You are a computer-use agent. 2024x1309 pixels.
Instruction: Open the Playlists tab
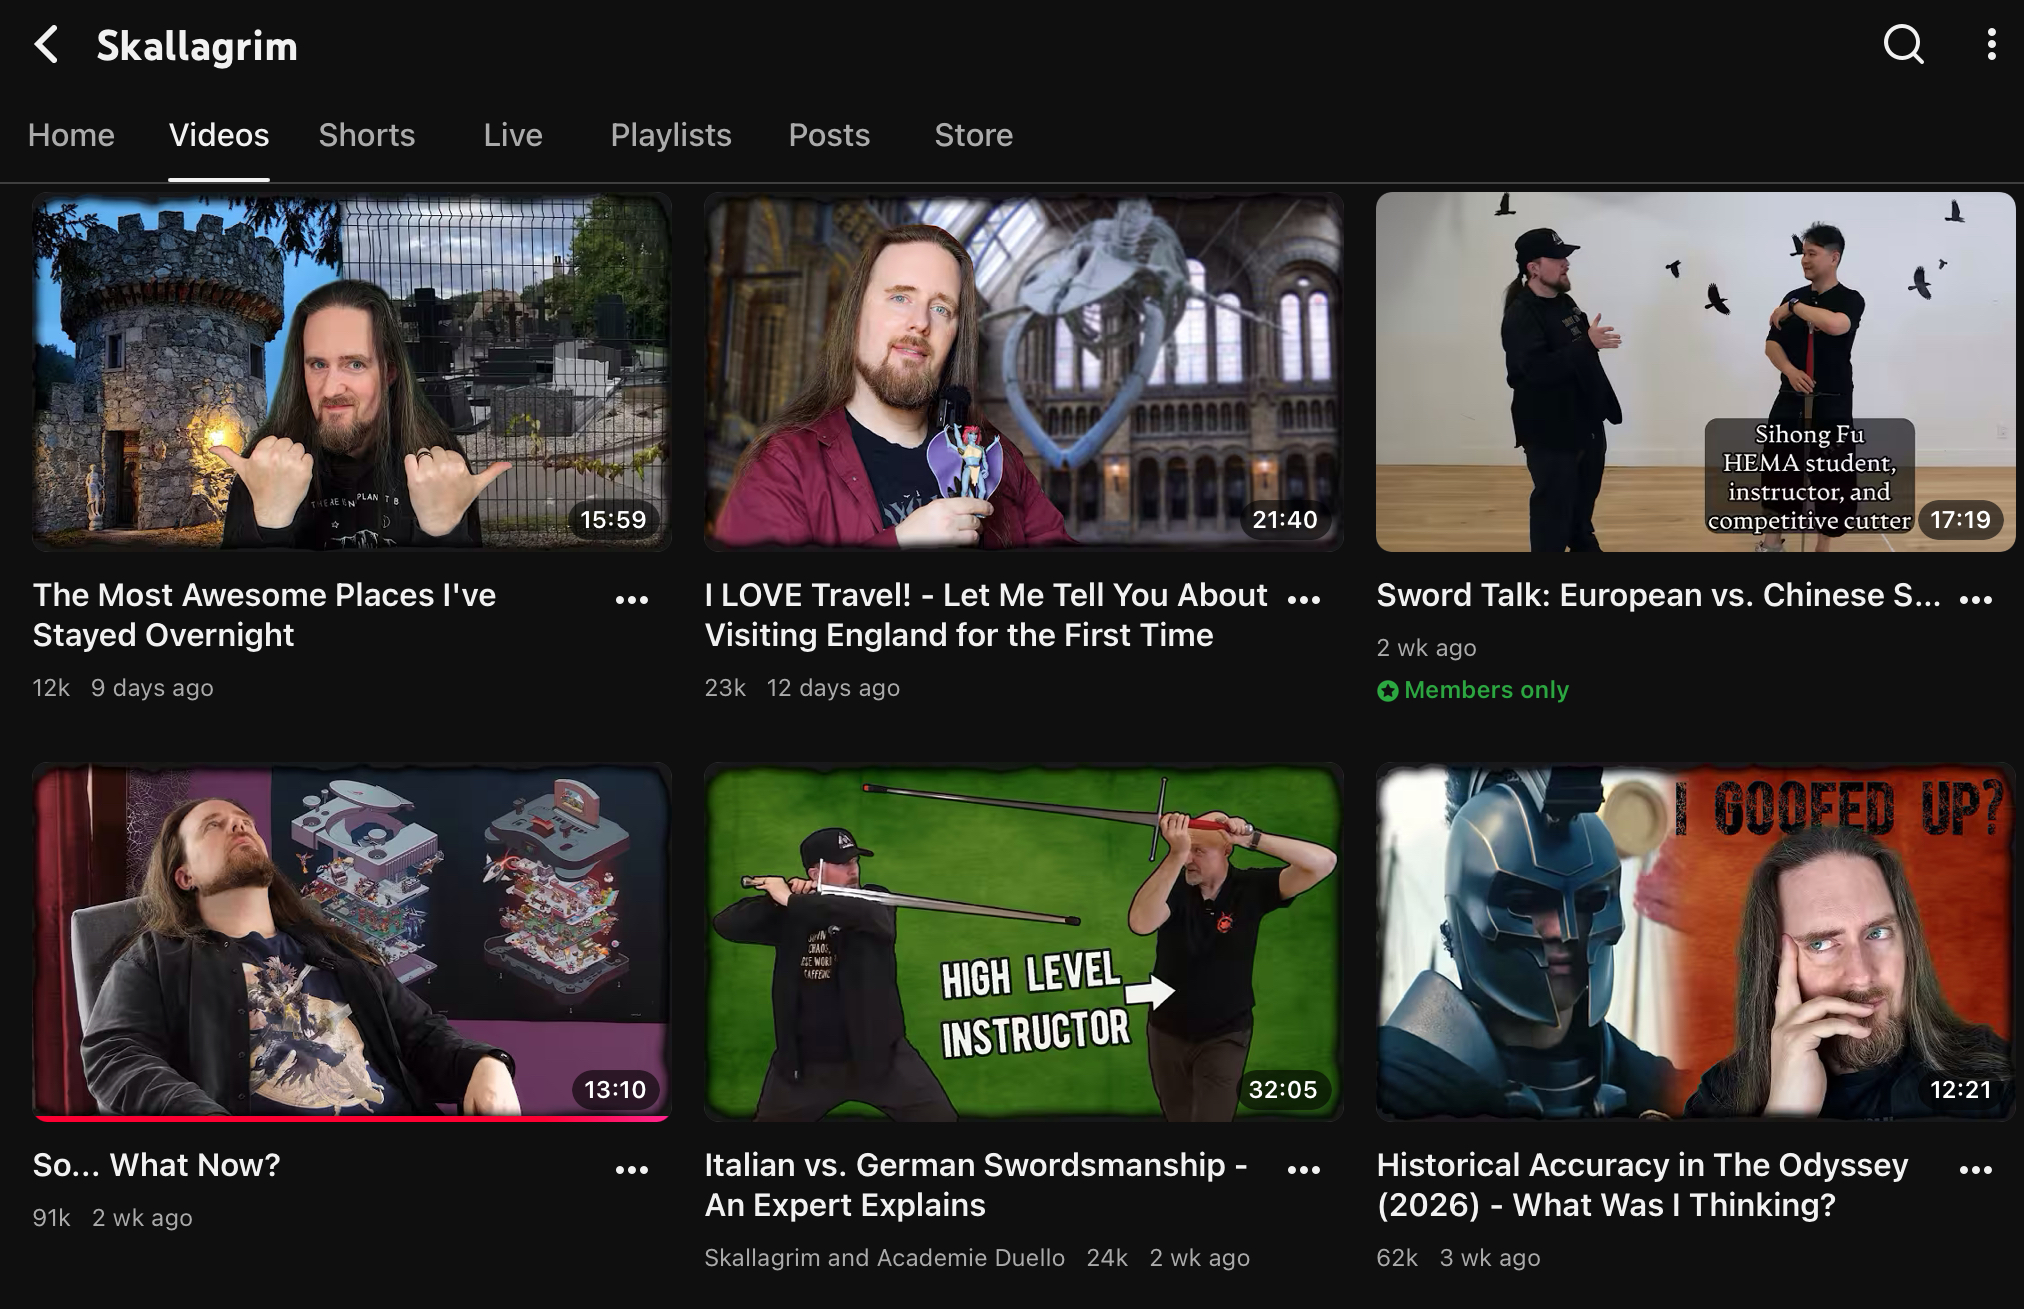click(x=671, y=135)
